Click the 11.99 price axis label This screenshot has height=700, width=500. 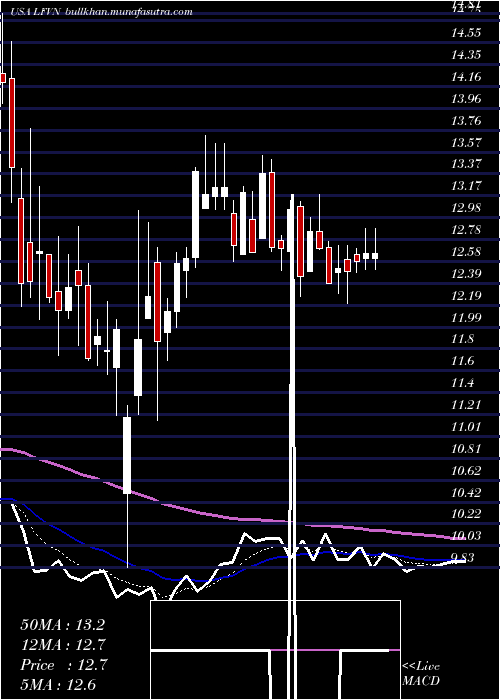(x=466, y=317)
